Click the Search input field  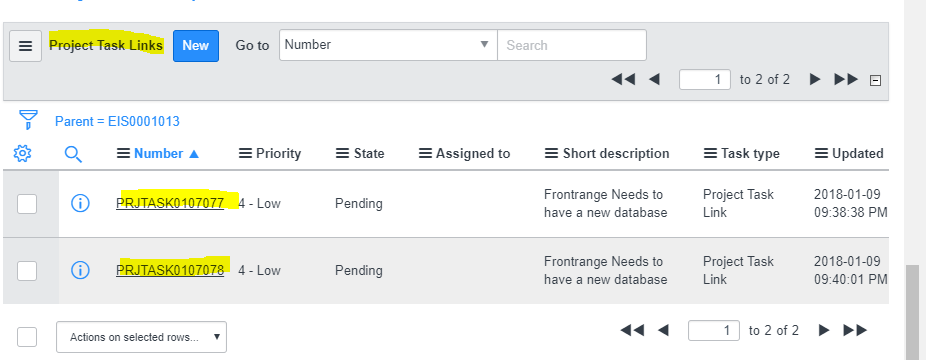[x=572, y=45]
